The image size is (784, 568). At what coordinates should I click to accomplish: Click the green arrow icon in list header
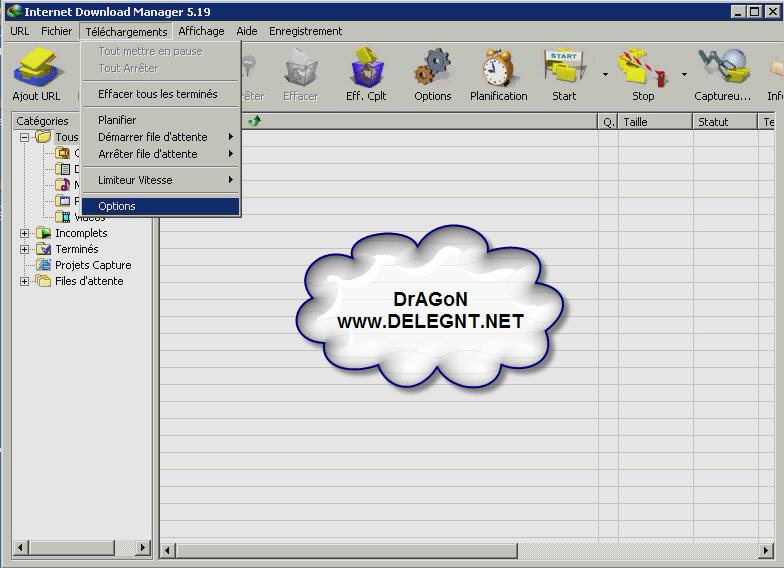[254, 120]
